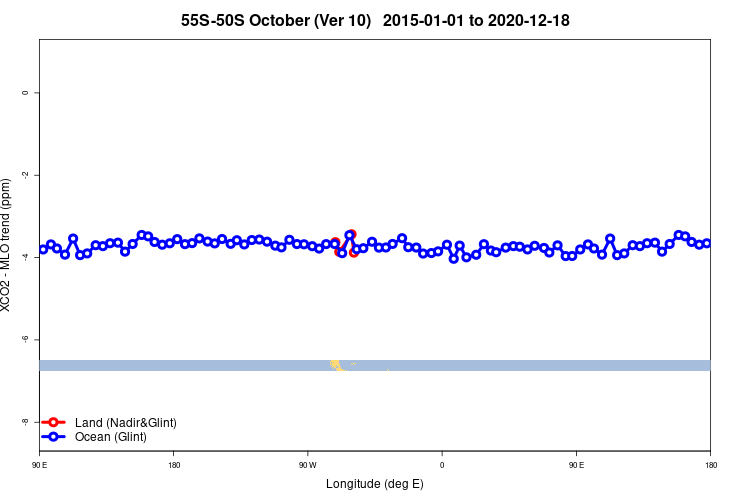Click the 180 tick label near left
Image resolution: width=750 pixels, height=500 pixels.
174,465
